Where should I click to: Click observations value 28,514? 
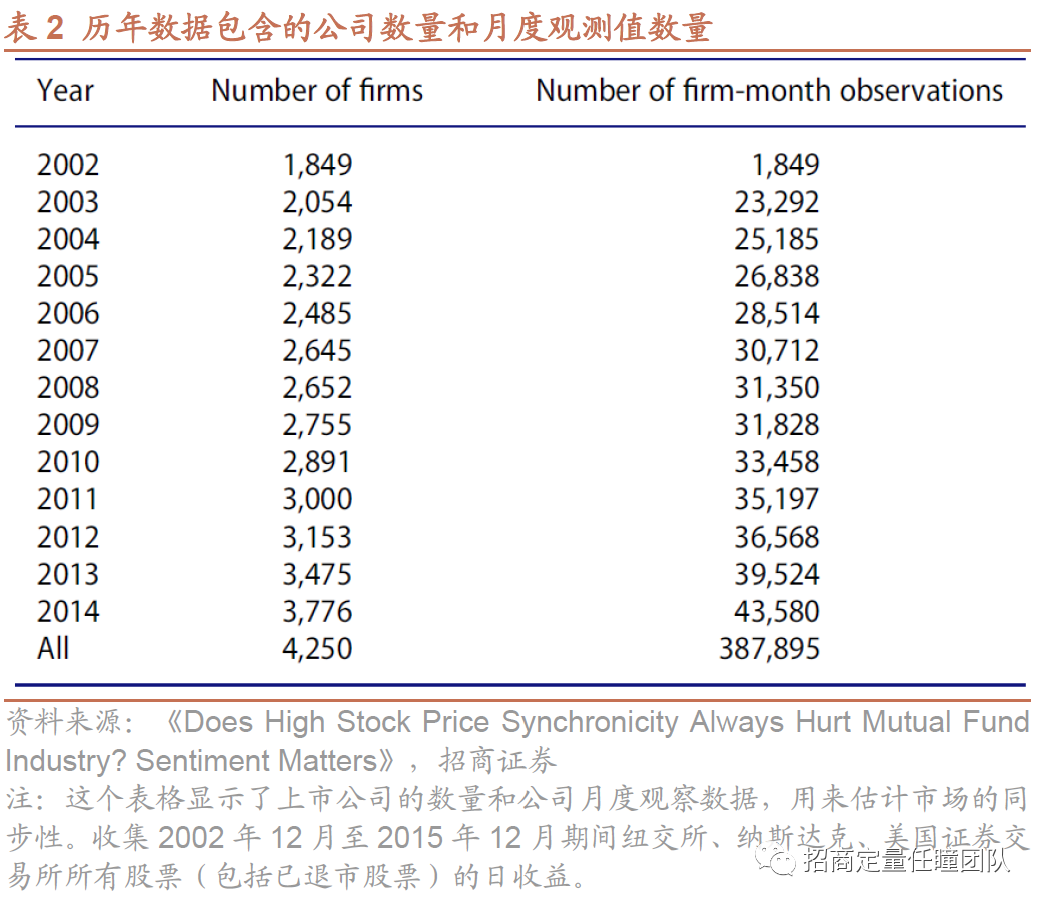[x=776, y=314]
